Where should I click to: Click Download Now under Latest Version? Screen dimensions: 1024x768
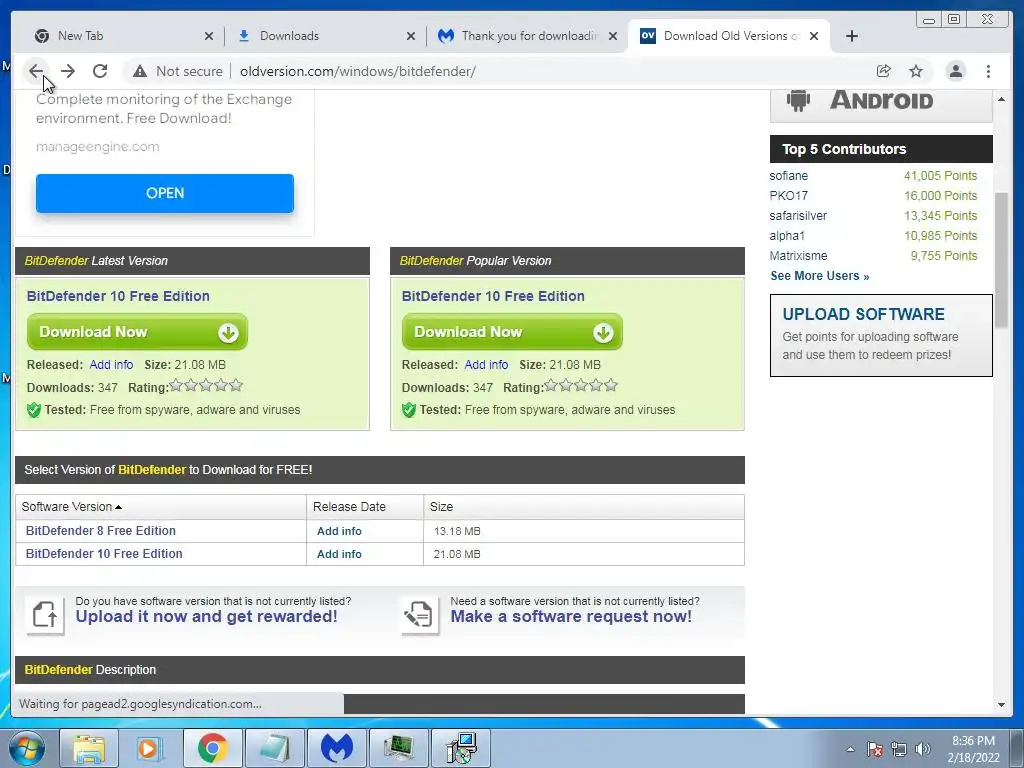click(137, 332)
